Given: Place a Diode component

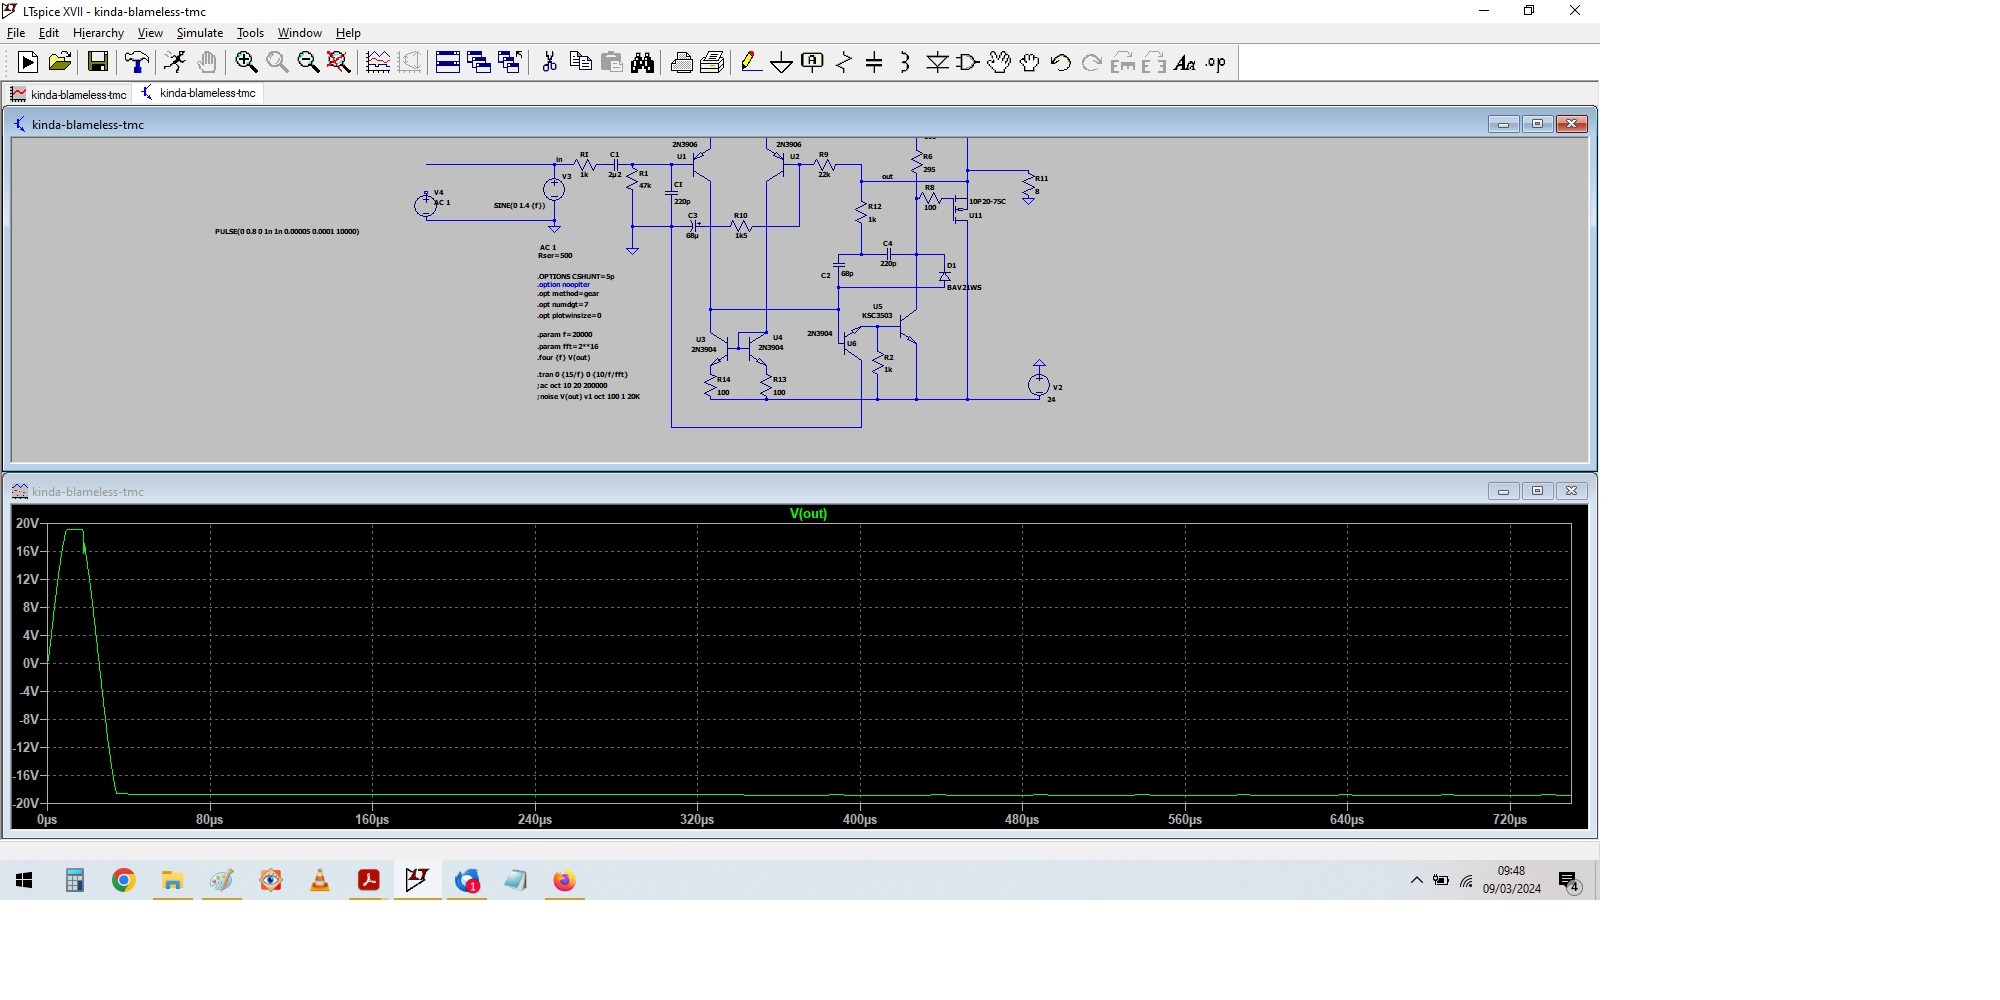Looking at the screenshot, I should point(937,63).
